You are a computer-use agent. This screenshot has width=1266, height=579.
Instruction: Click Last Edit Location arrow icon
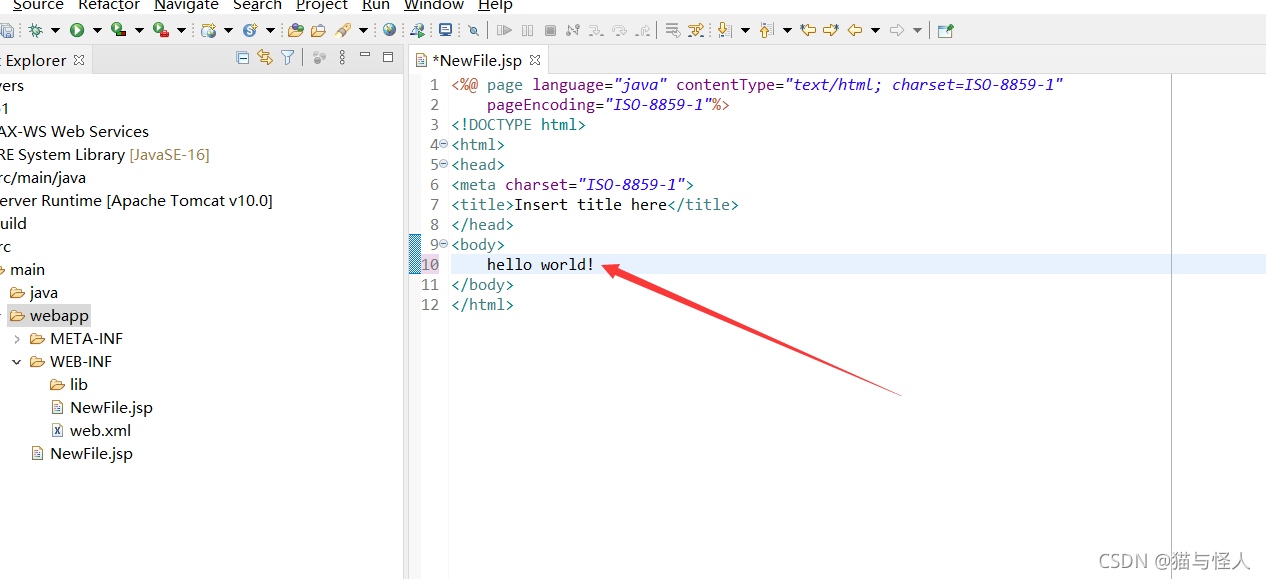(x=808, y=30)
